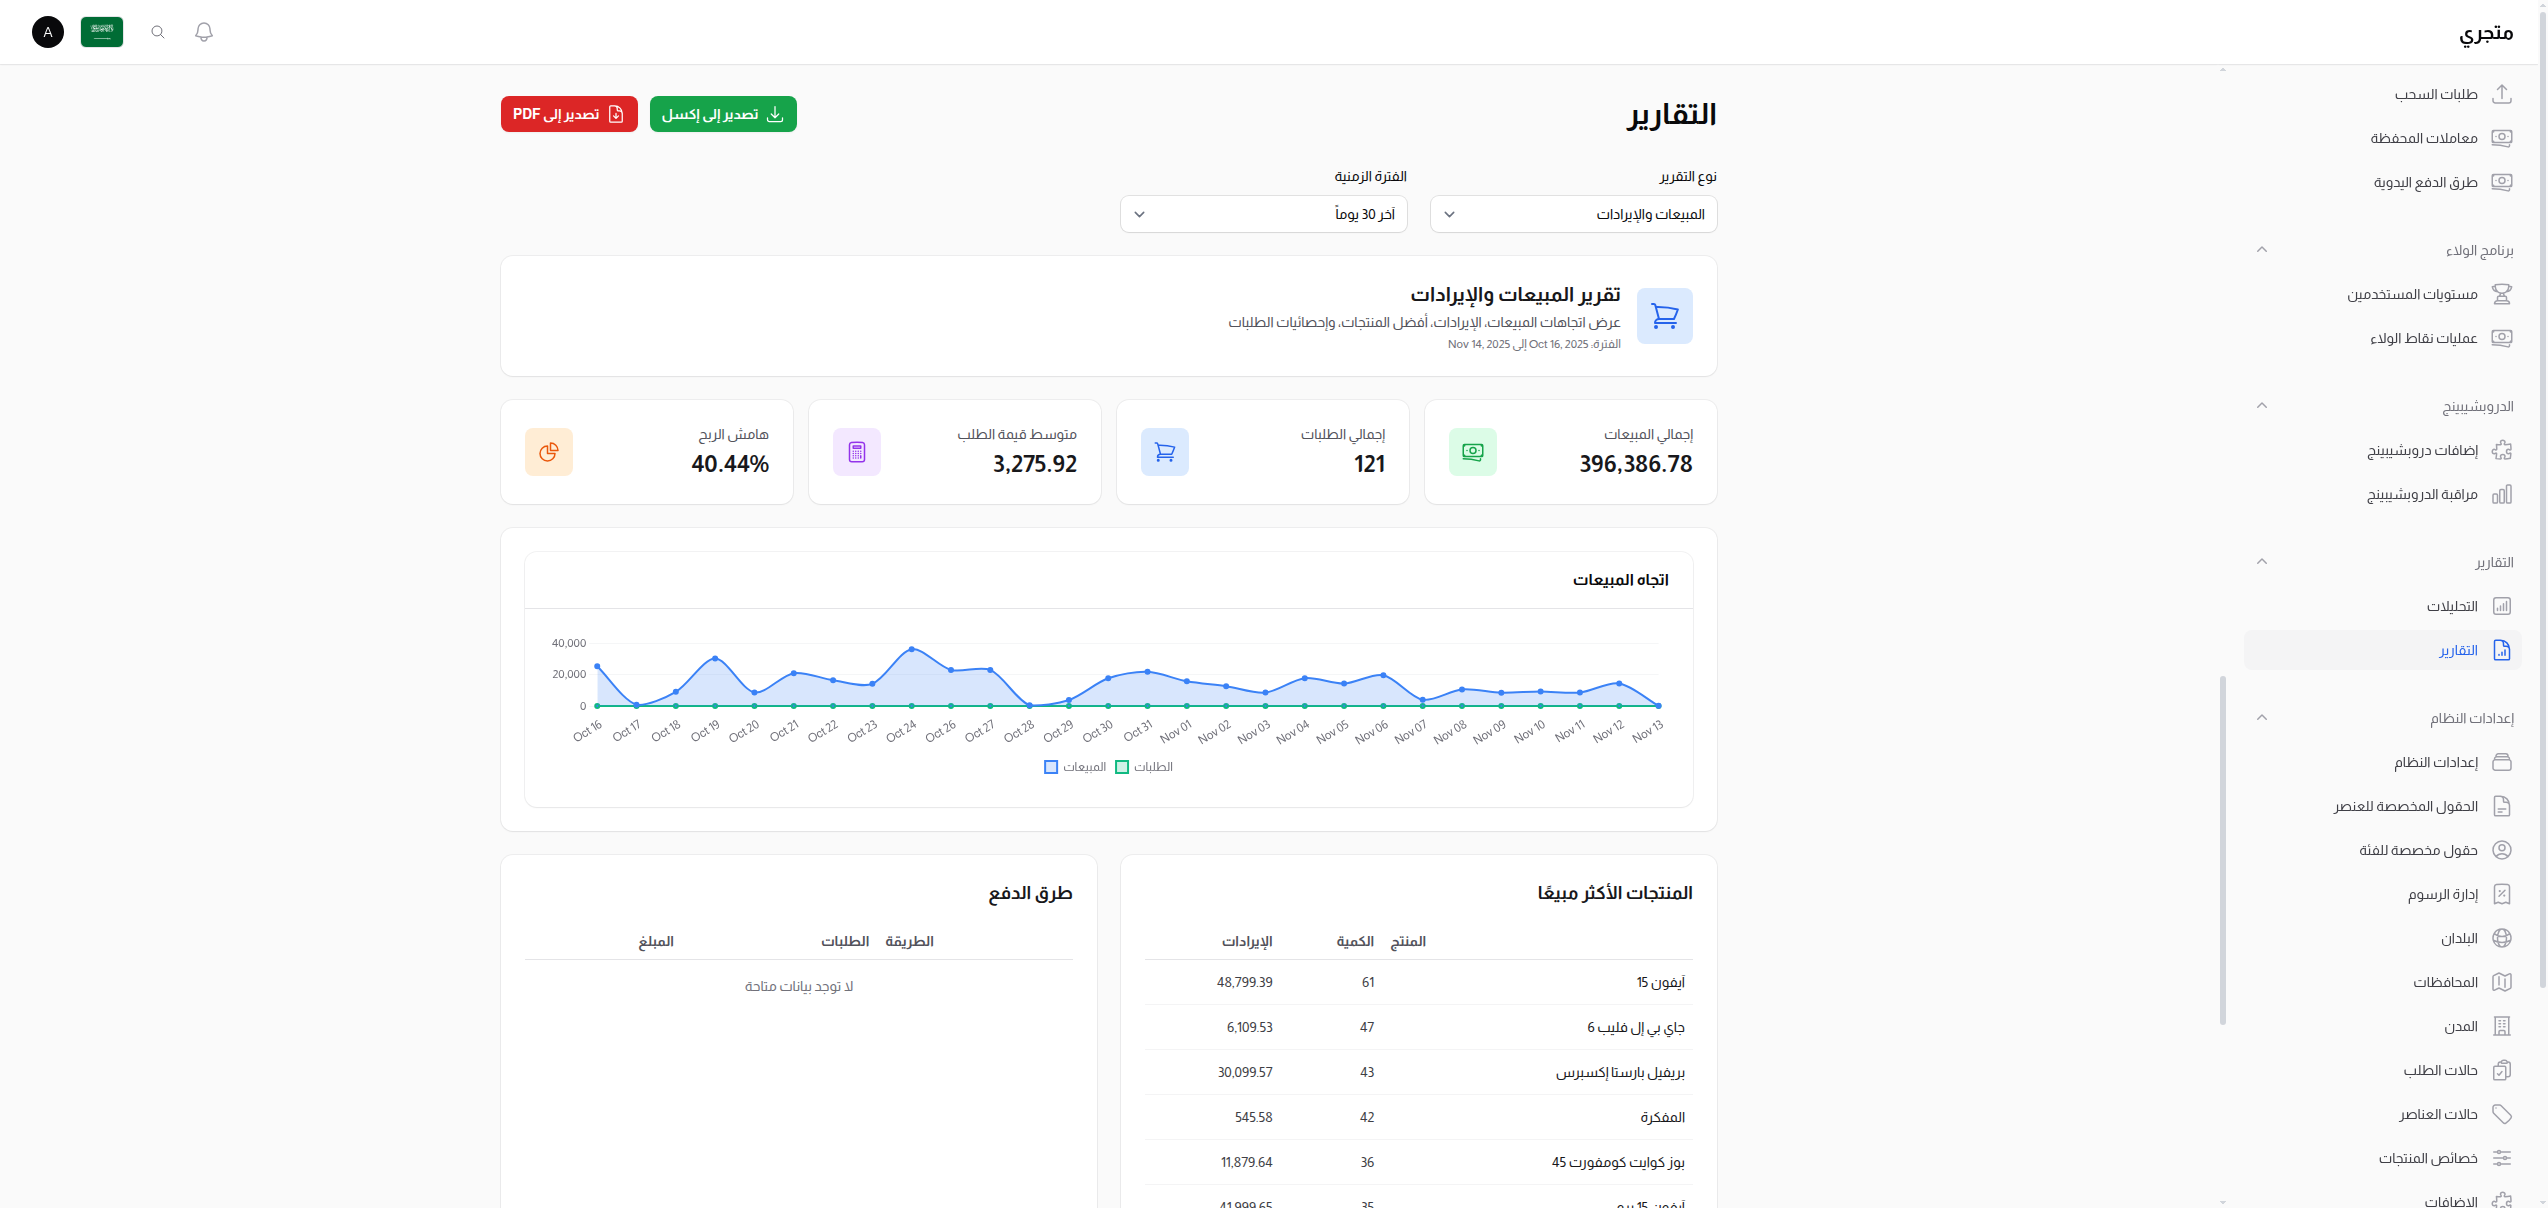The height and width of the screenshot is (1208, 2548).
Task: Select حالات الطلب from the sidebar menu
Action: coord(2504,1069)
